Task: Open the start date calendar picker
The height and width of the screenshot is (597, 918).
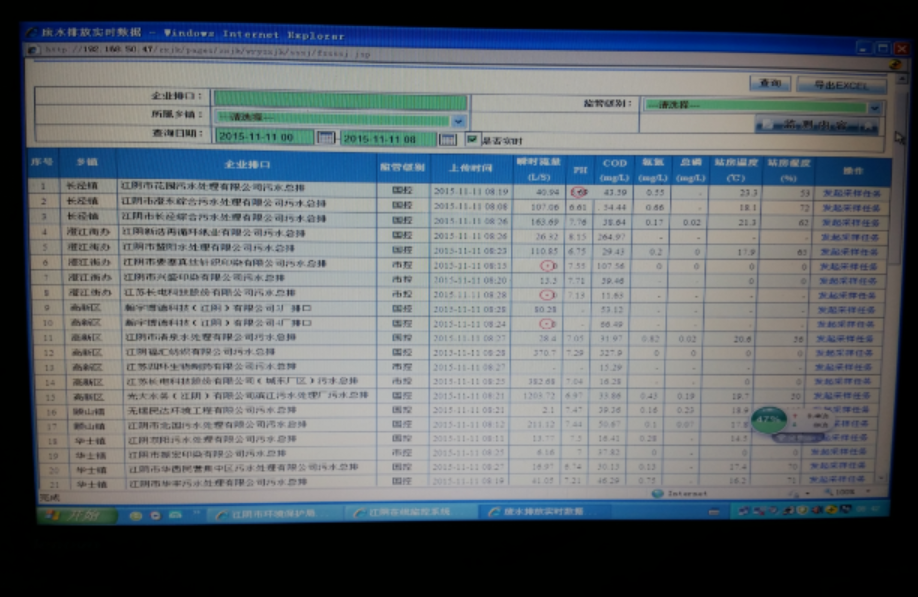Action: (x=325, y=138)
